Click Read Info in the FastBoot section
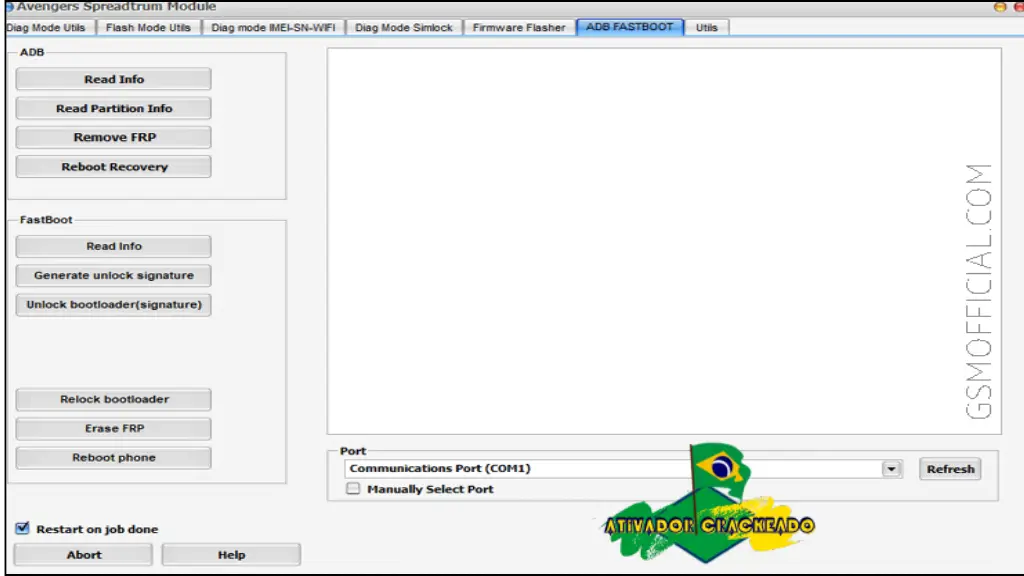The height and width of the screenshot is (576, 1024). [114, 246]
